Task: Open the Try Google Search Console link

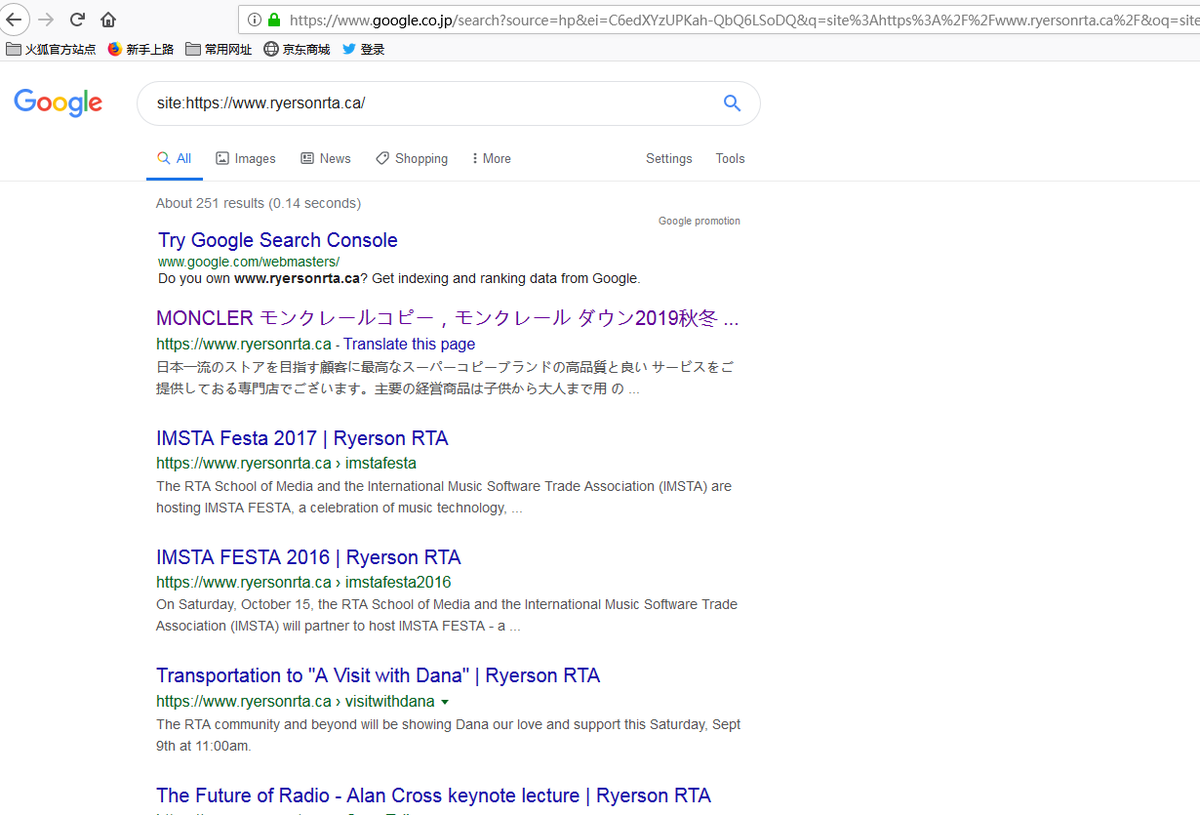Action: point(278,240)
